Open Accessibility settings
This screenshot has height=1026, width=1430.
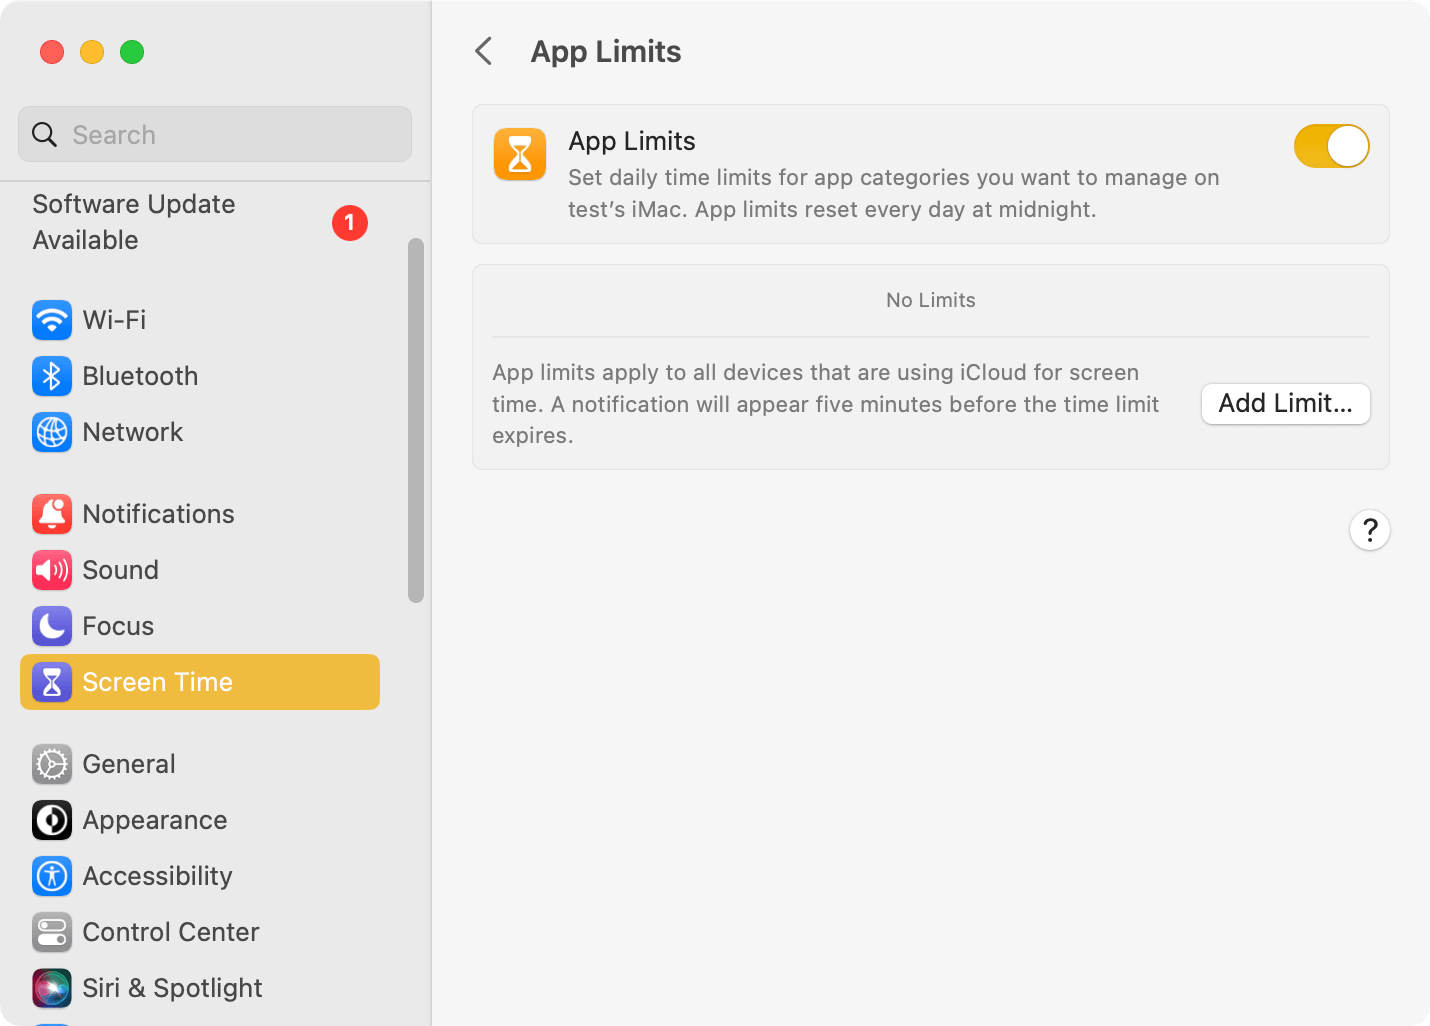[156, 876]
